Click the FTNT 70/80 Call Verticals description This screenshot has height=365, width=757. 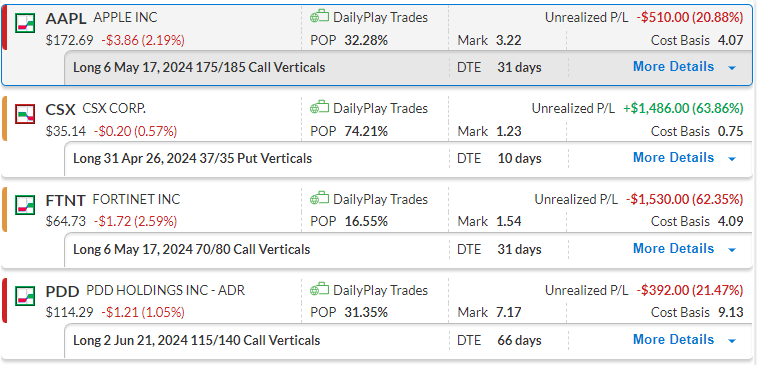click(x=192, y=249)
